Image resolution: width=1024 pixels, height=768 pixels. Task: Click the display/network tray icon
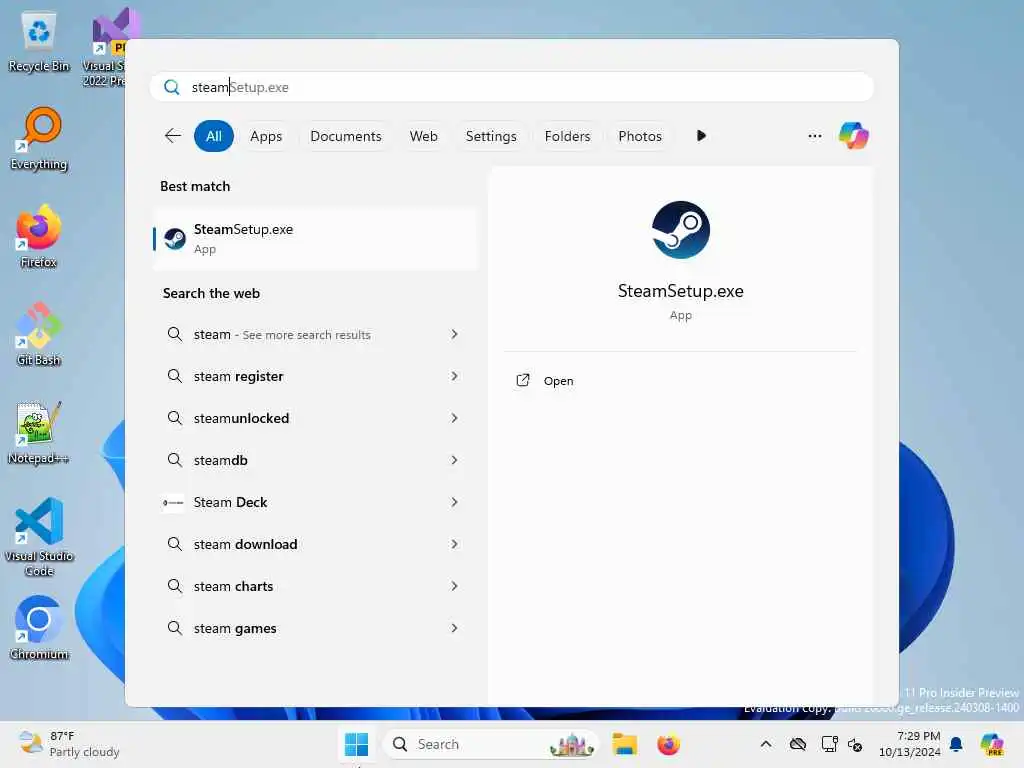tap(829, 744)
